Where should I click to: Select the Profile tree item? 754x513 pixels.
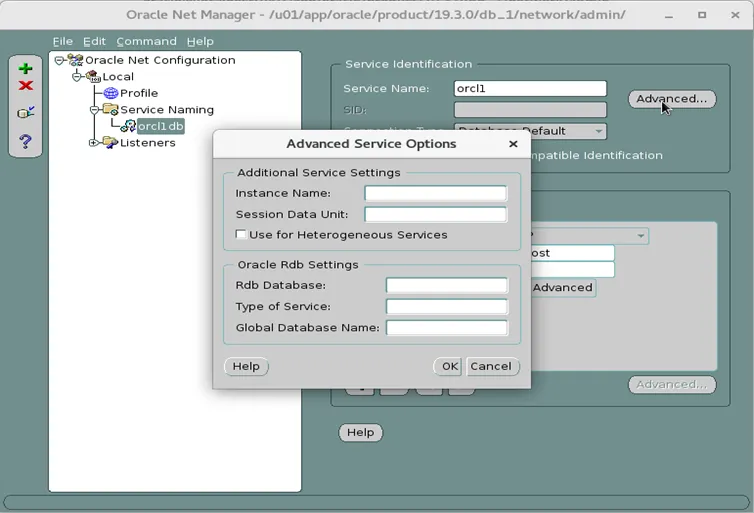[x=138, y=93]
